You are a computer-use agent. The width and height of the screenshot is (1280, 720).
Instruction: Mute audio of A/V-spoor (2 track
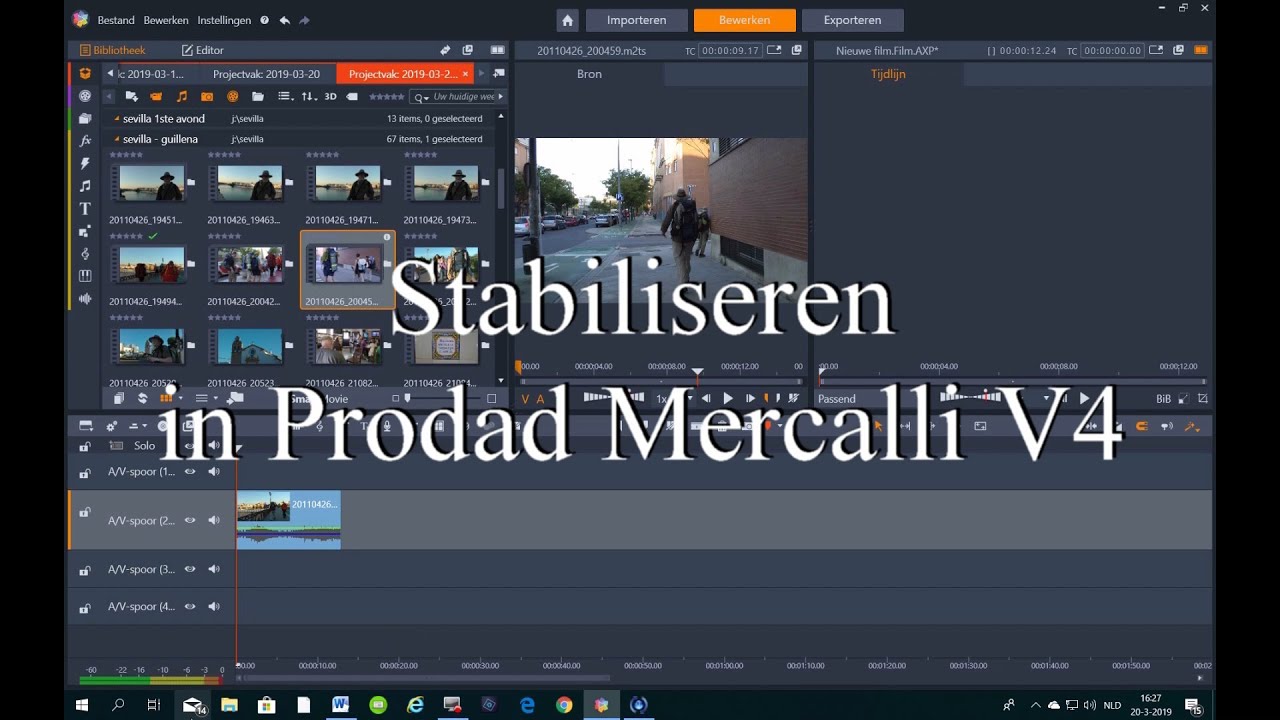[x=214, y=520]
